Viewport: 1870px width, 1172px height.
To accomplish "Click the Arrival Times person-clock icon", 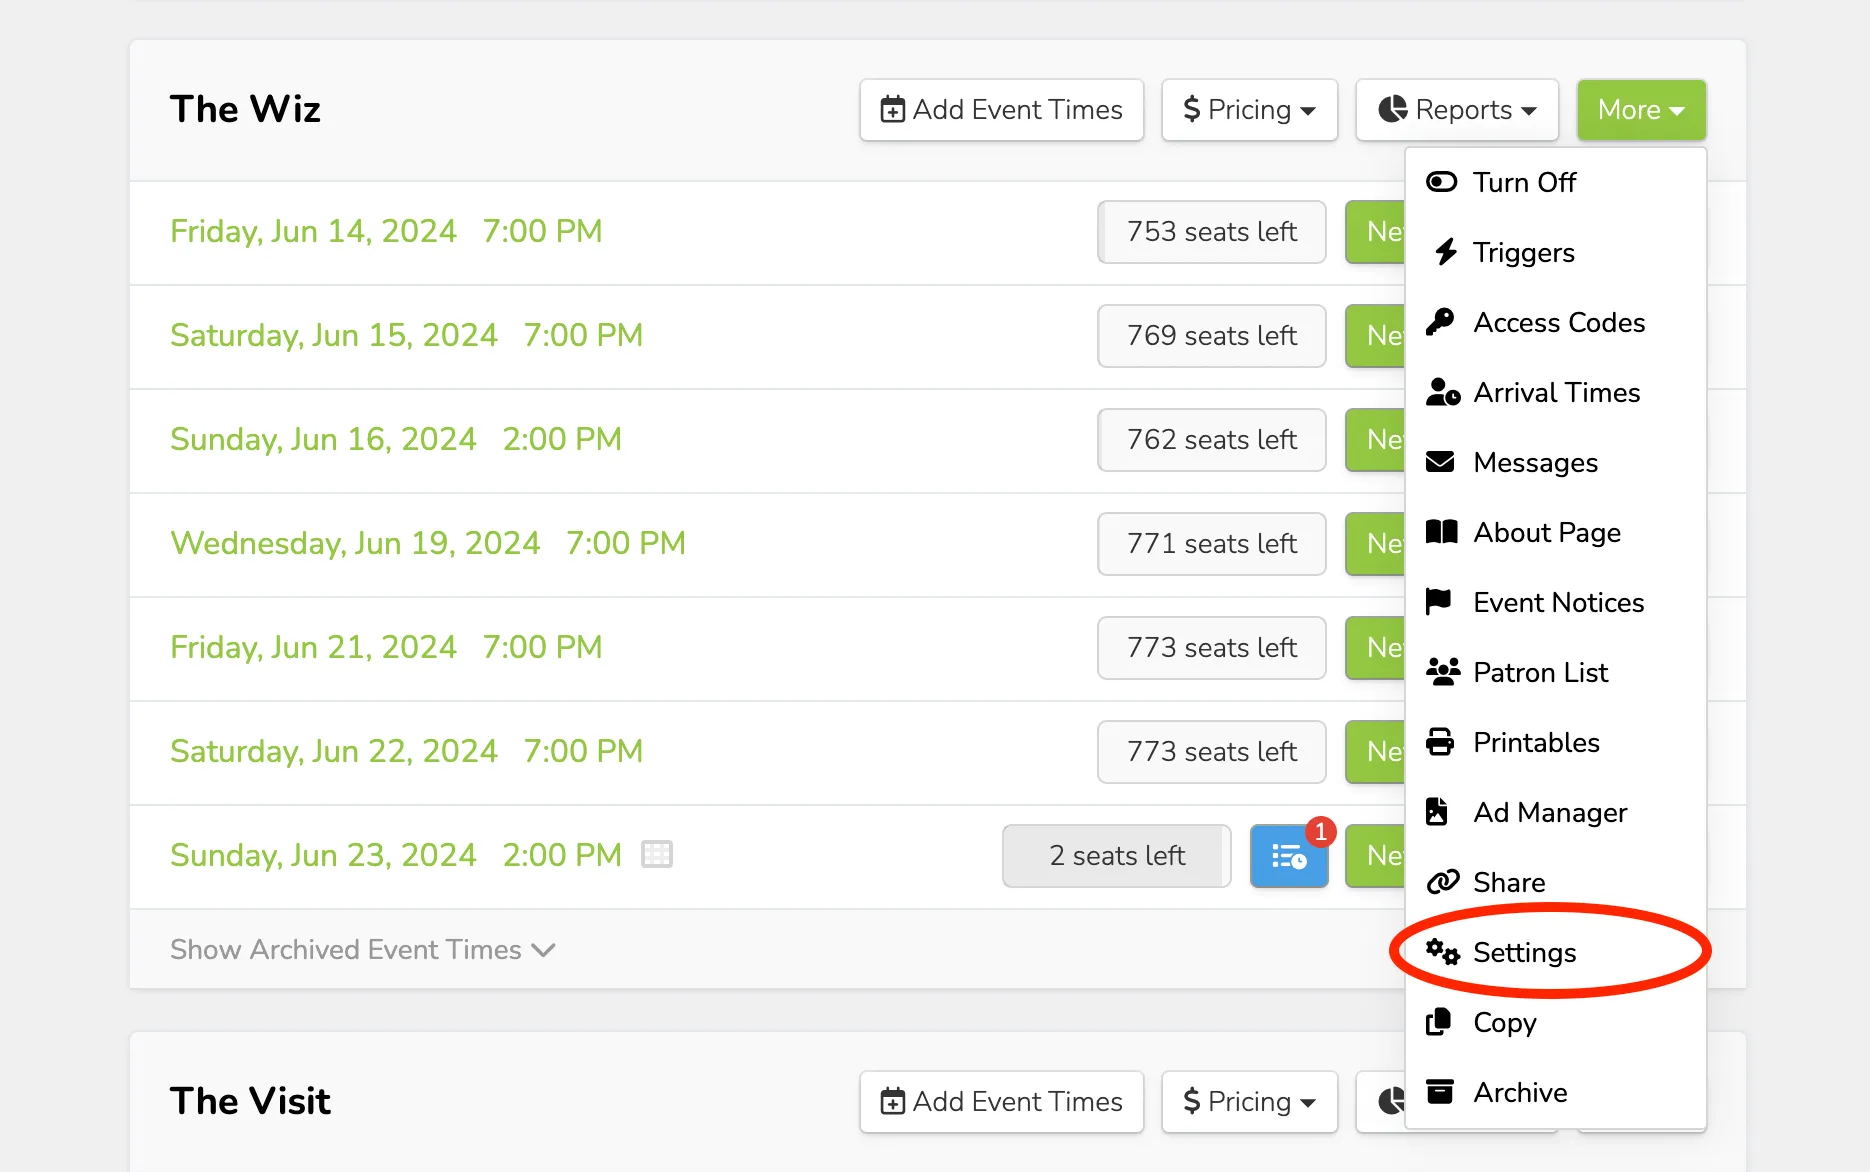I will click(x=1442, y=392).
